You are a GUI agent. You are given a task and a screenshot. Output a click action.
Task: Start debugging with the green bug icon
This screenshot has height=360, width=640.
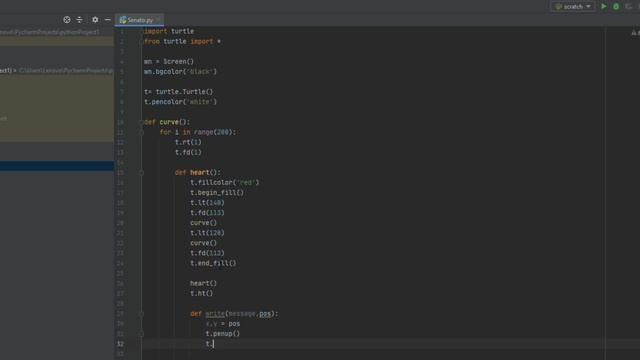tap(616, 7)
